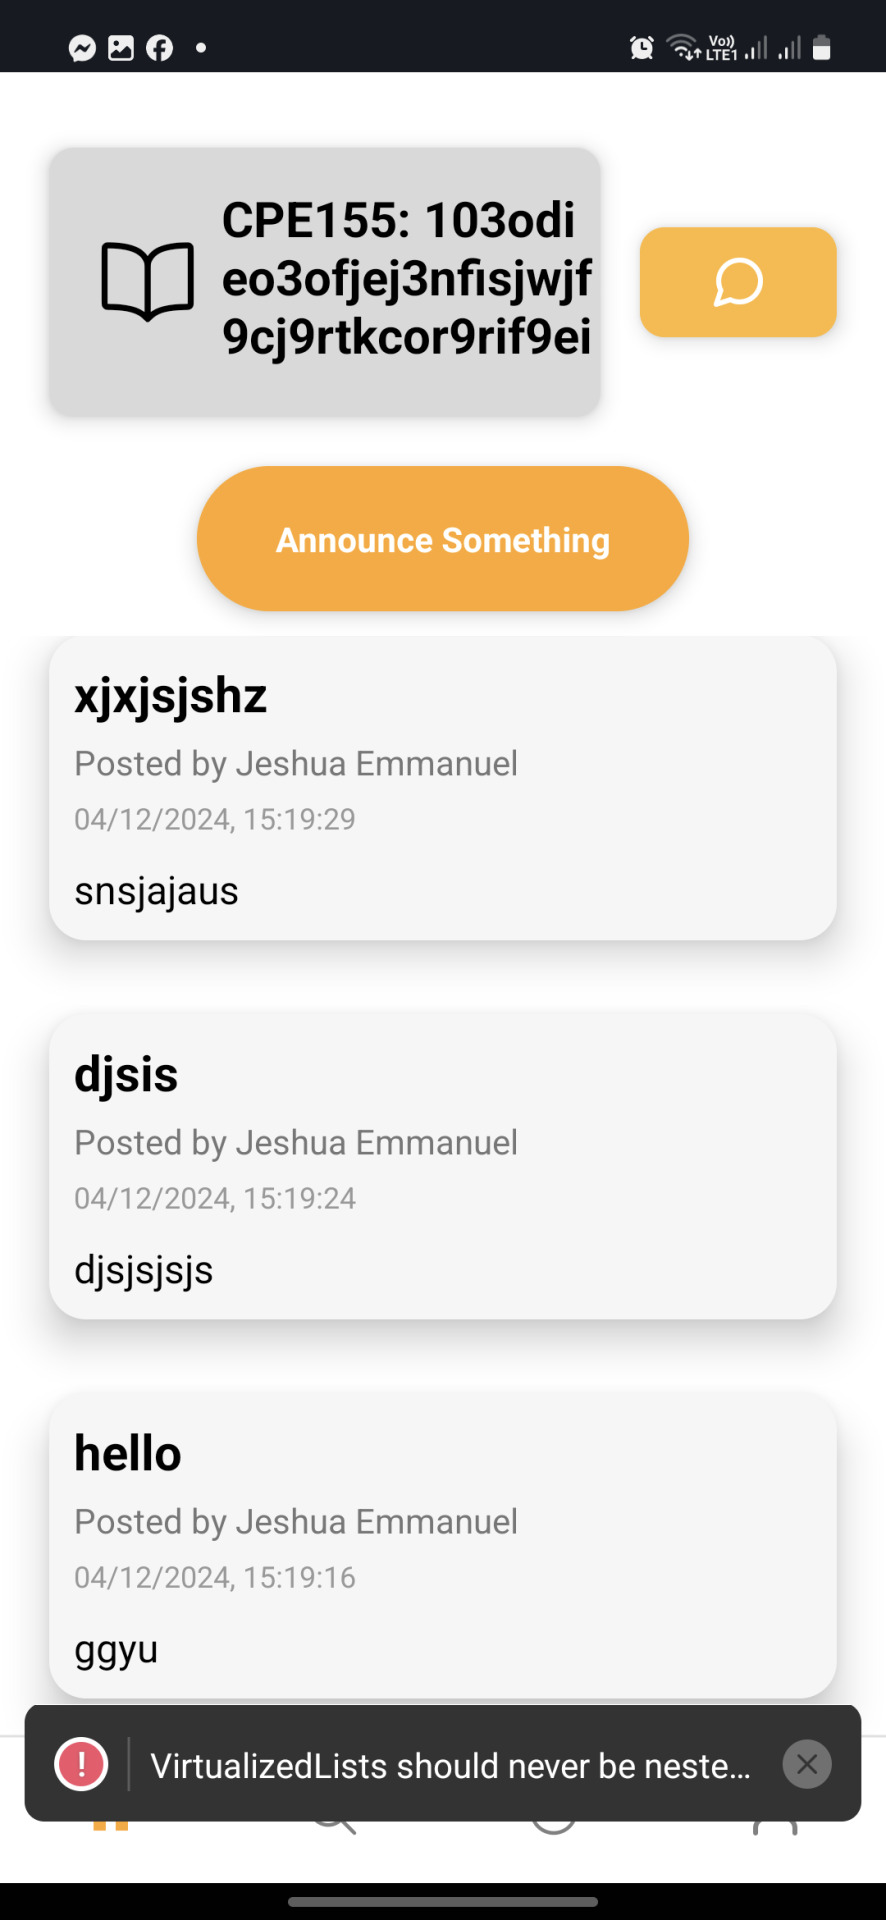Tap the Messenger notification icon
Screen dimensions: 886x1920
pyautogui.click(x=82, y=48)
